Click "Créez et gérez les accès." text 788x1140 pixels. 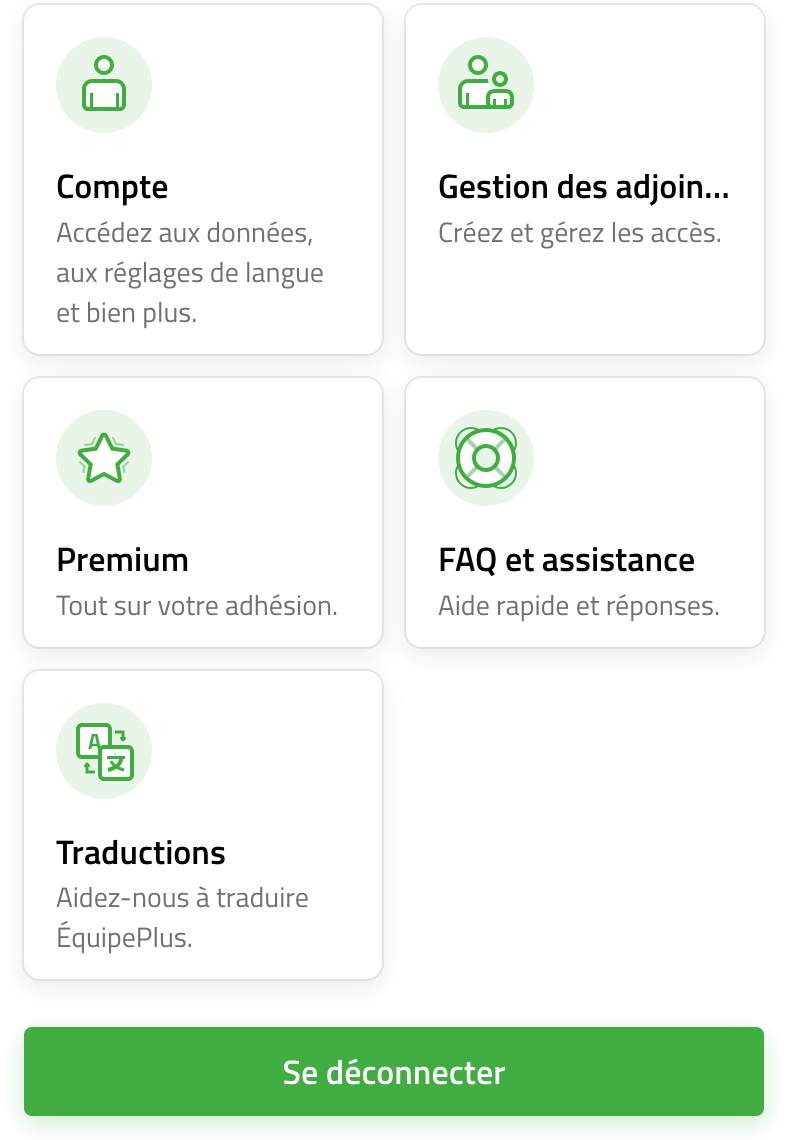pyautogui.click(x=580, y=233)
